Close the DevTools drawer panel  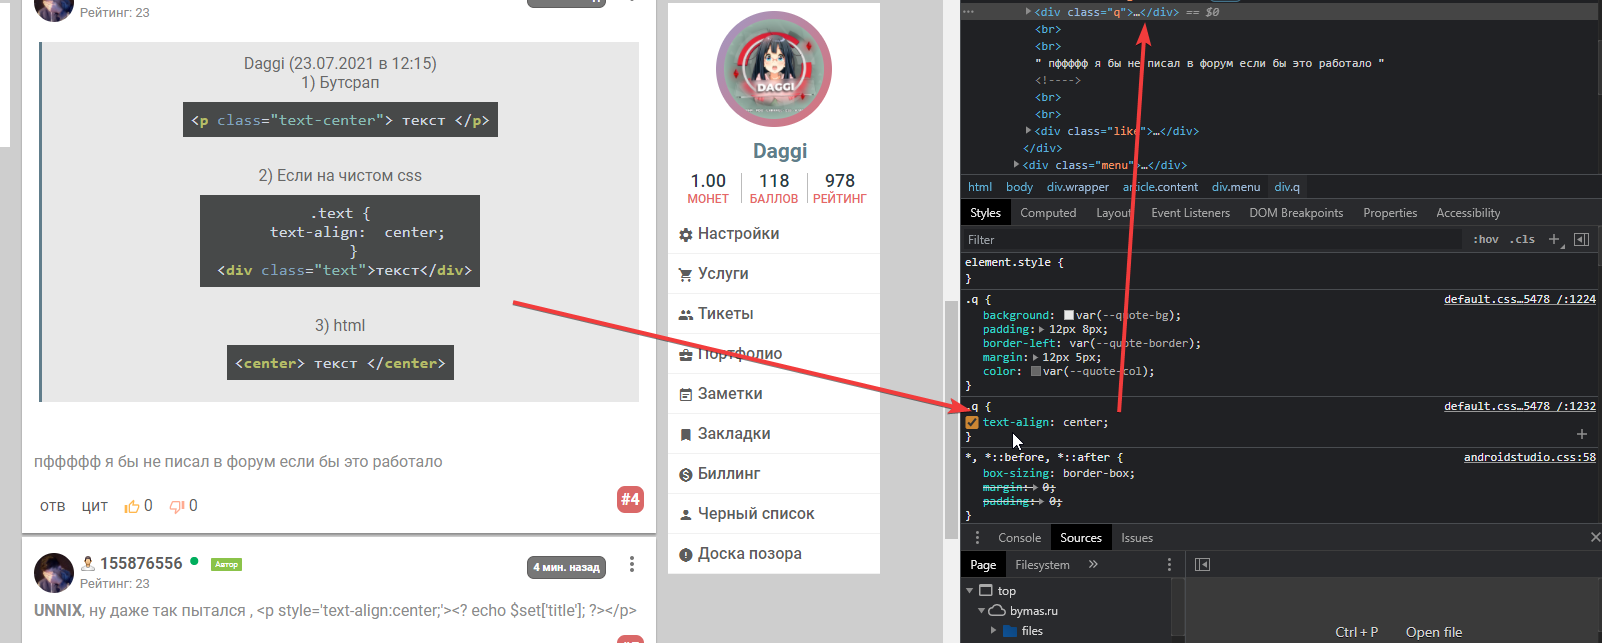pyautogui.click(x=1594, y=538)
